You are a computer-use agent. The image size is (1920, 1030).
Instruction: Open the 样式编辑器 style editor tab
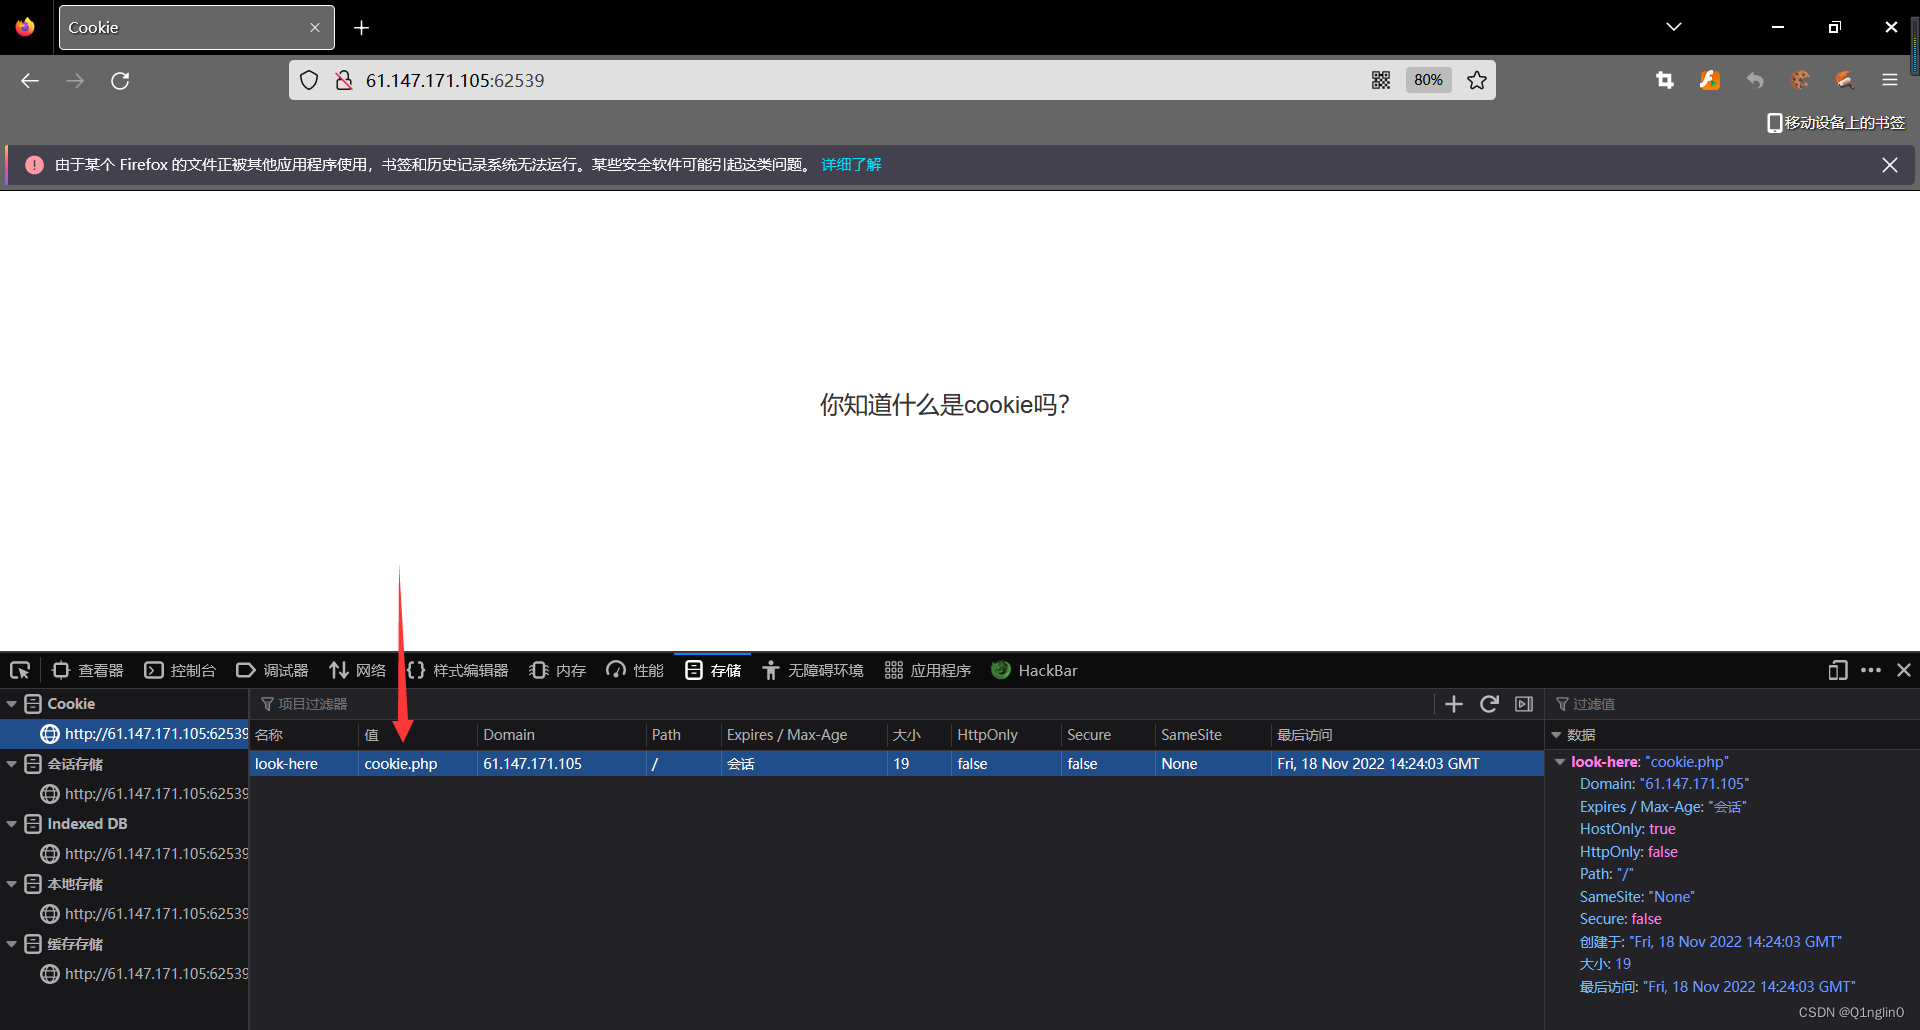pos(458,671)
